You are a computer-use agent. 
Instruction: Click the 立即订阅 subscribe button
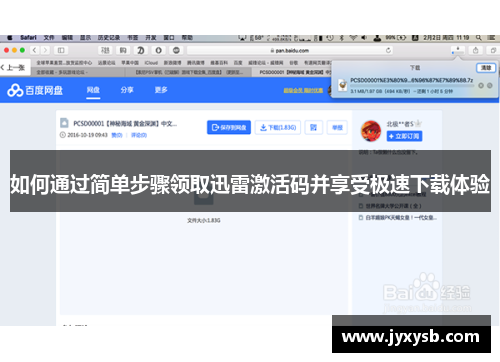[x=404, y=136]
